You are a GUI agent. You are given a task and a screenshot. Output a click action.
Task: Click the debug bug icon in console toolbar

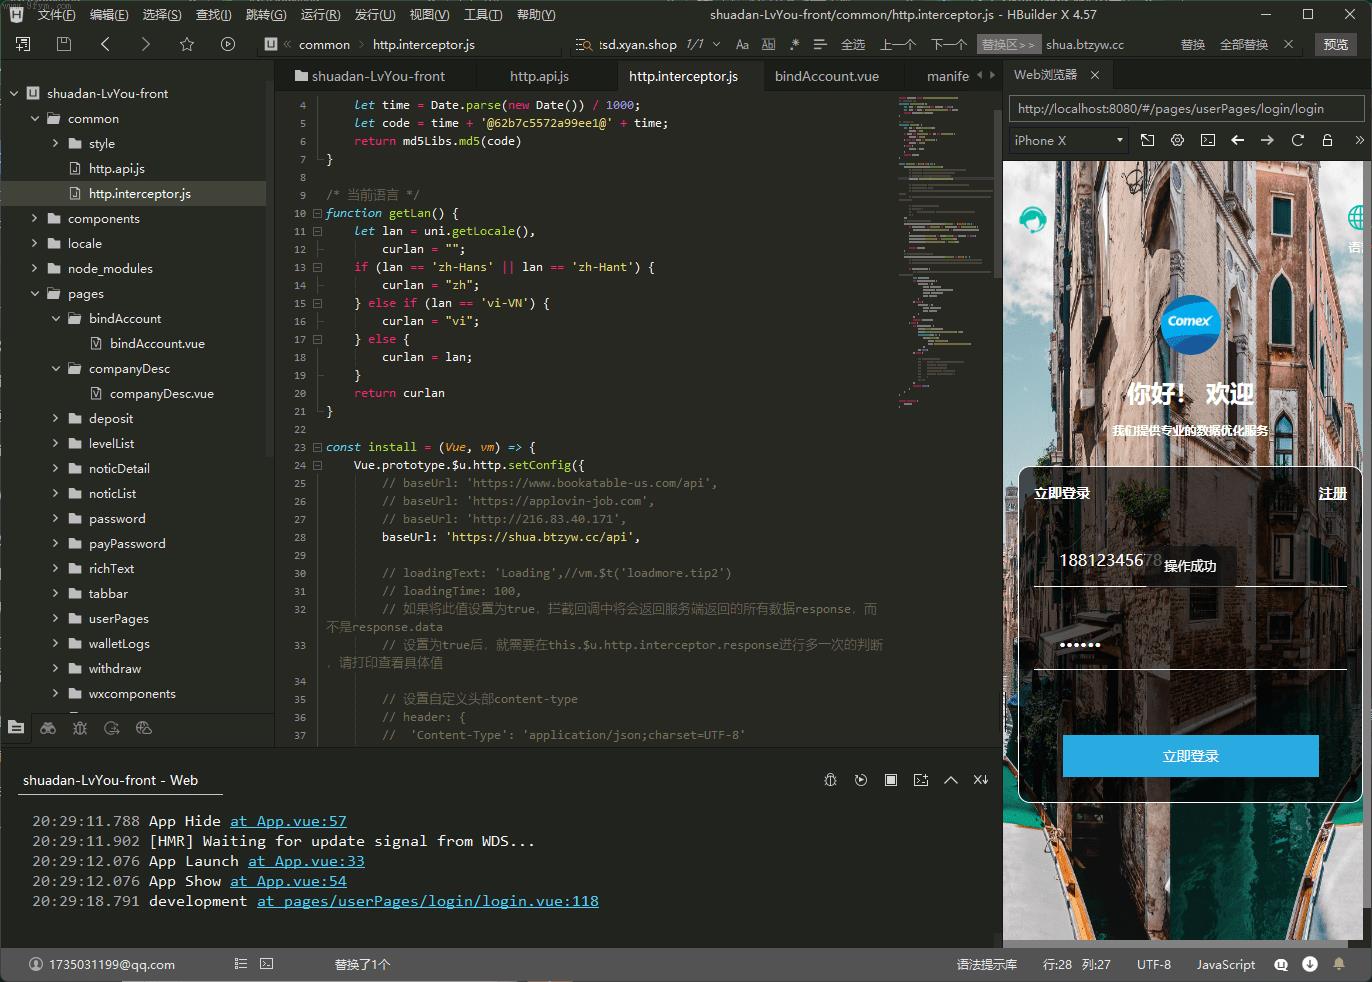tap(830, 780)
